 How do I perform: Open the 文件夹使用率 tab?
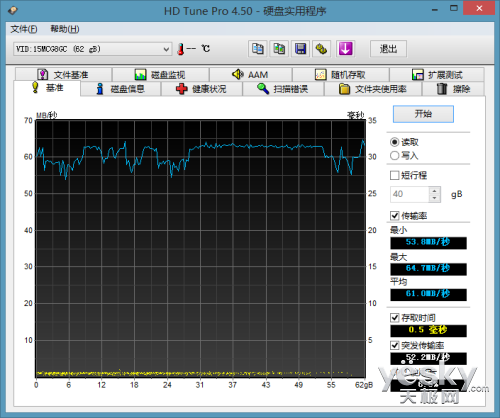pyautogui.click(x=373, y=89)
